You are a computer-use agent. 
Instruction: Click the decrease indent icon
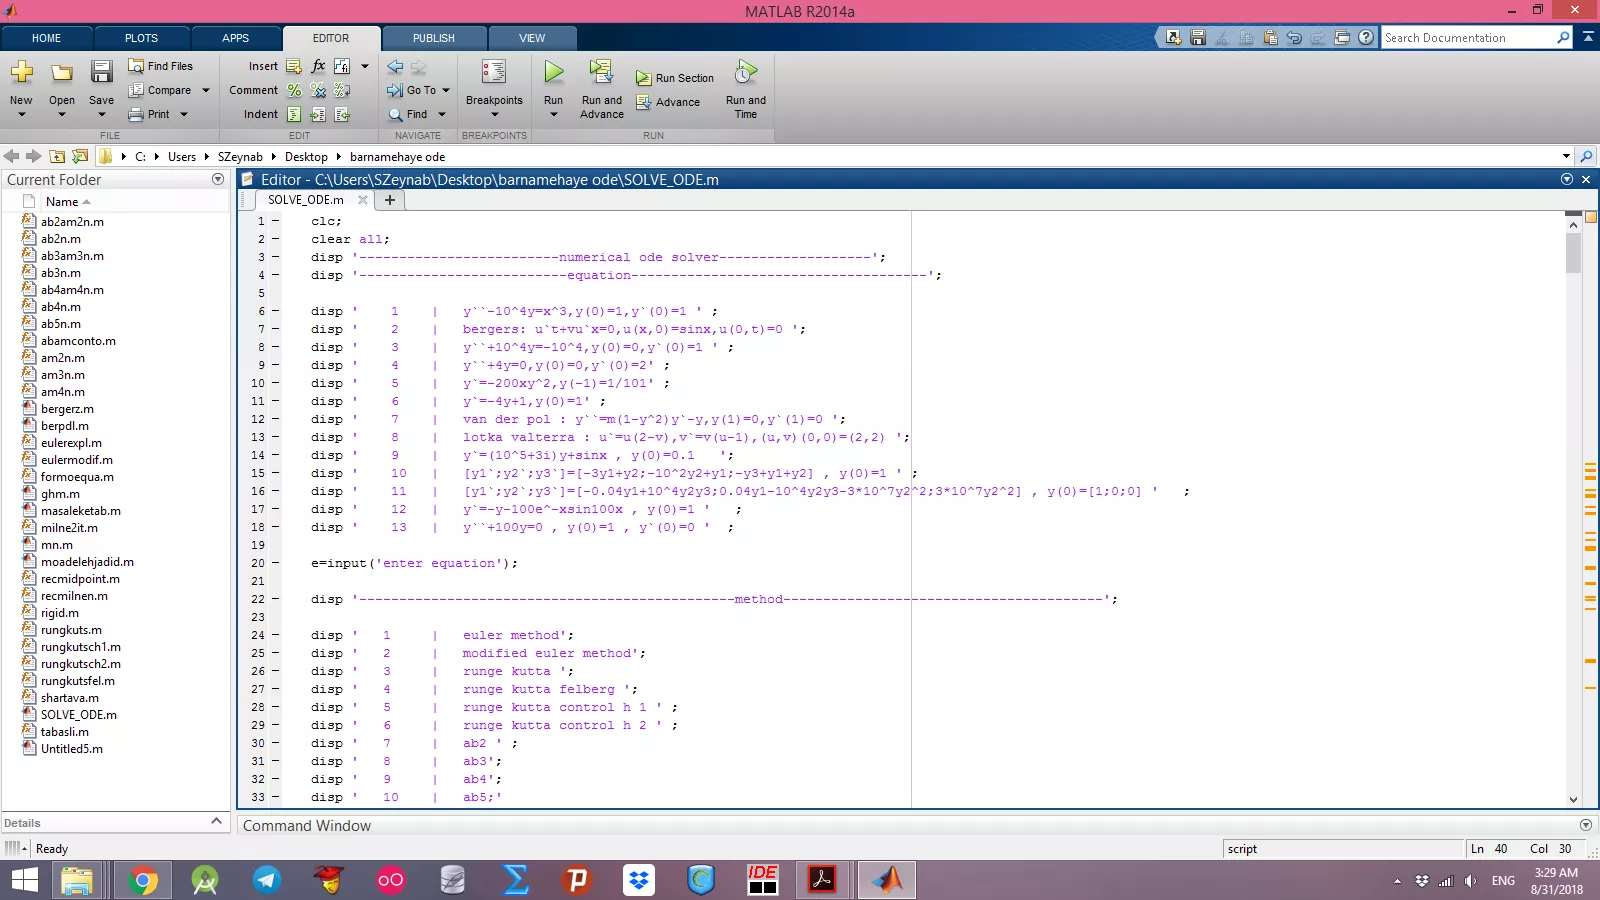tap(342, 114)
